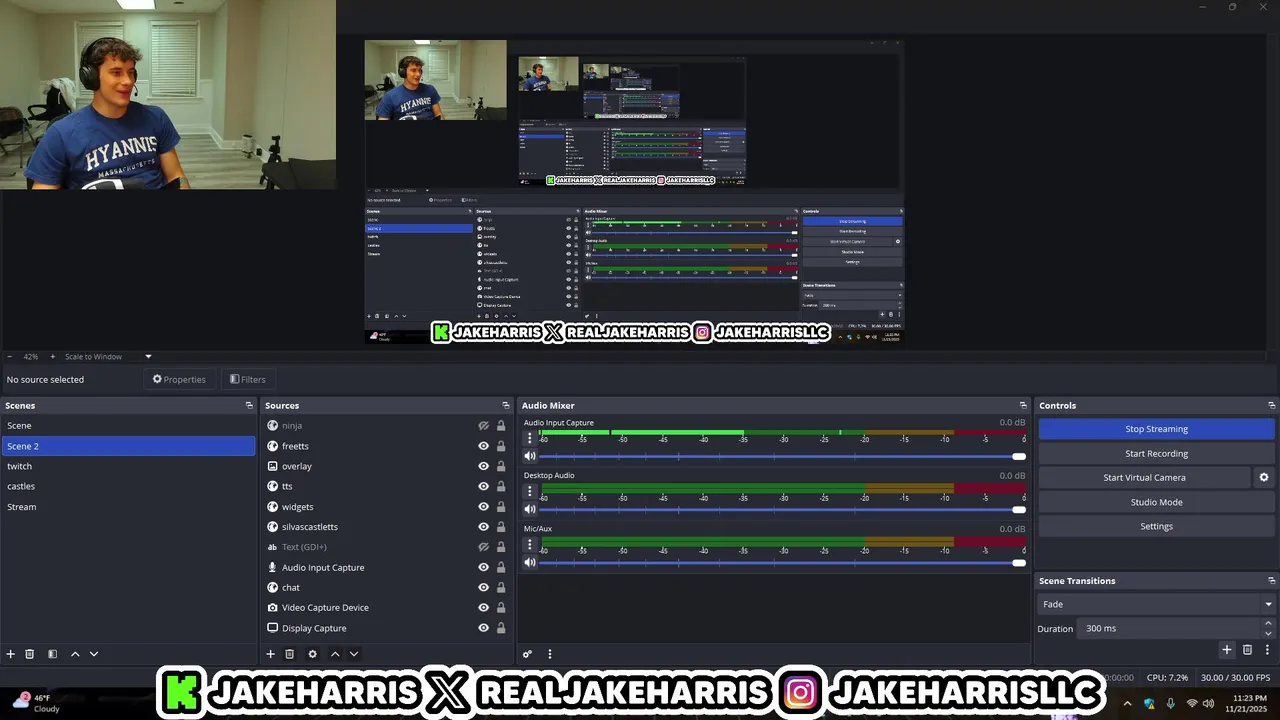The width and height of the screenshot is (1280, 720).
Task: Add a new source with the plus icon
Action: [x=270, y=654]
